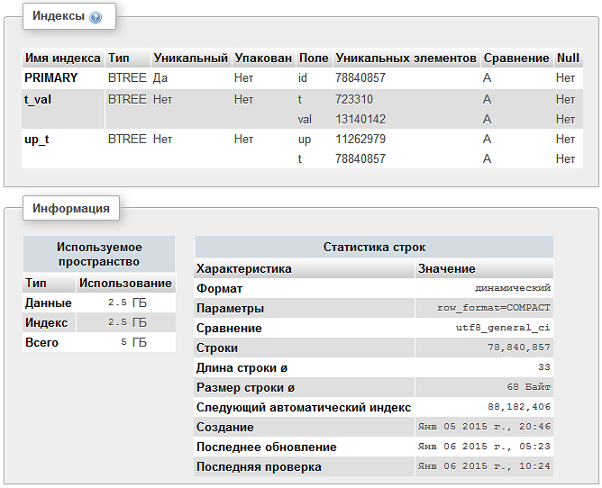Viewport: 602px width, 488px height.
Task: Select the динамический value
Action: [x=513, y=288]
